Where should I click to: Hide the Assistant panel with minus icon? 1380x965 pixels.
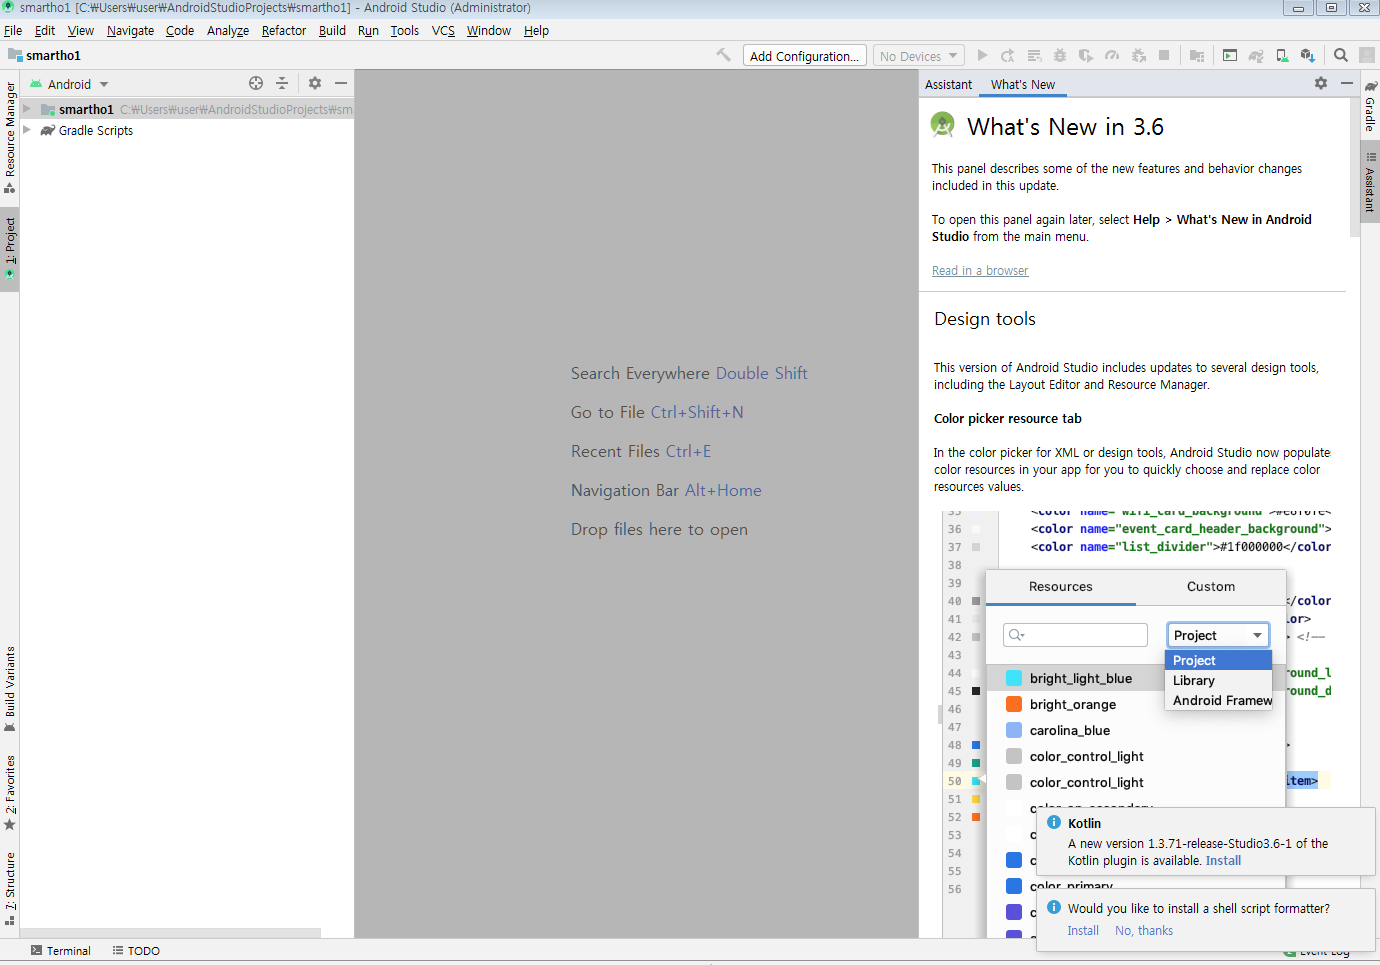tap(1347, 83)
